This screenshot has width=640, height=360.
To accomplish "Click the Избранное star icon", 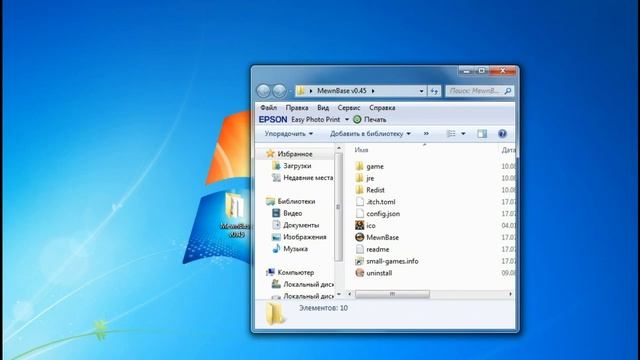I will click(270, 153).
